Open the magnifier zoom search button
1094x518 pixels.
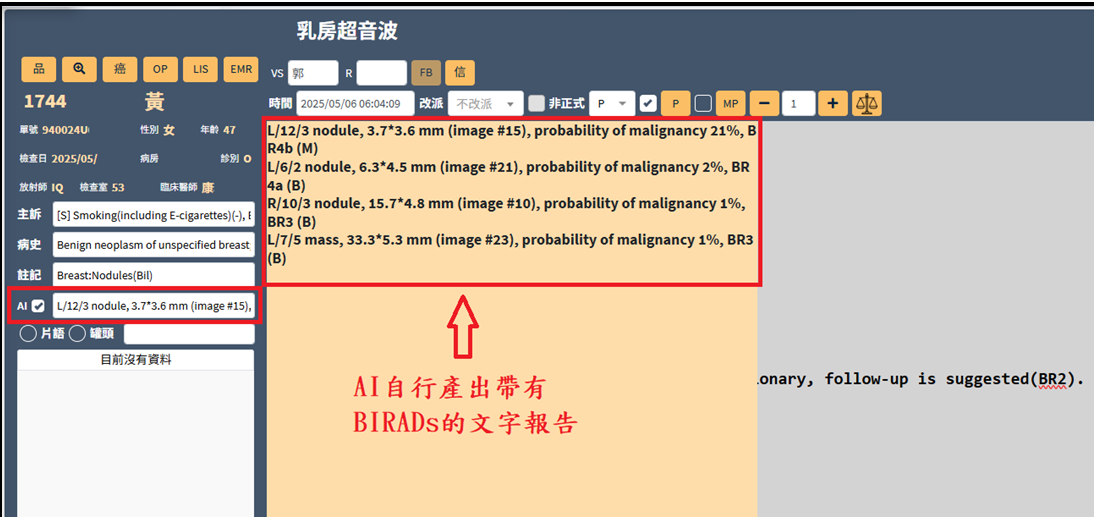click(80, 69)
